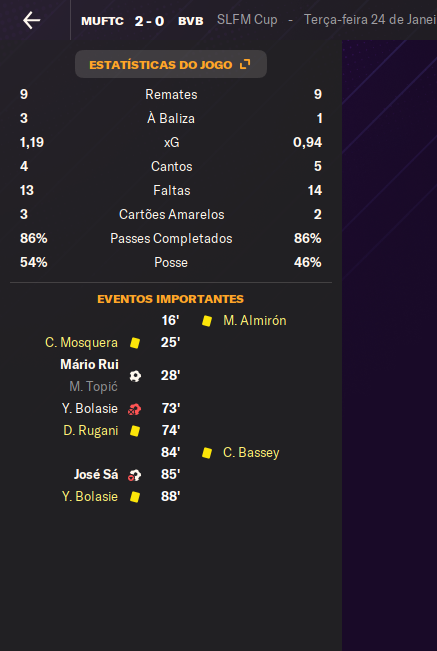This screenshot has height=651, width=437.
Task: Click the yellow card icon at 88'
Action: pos(135,497)
